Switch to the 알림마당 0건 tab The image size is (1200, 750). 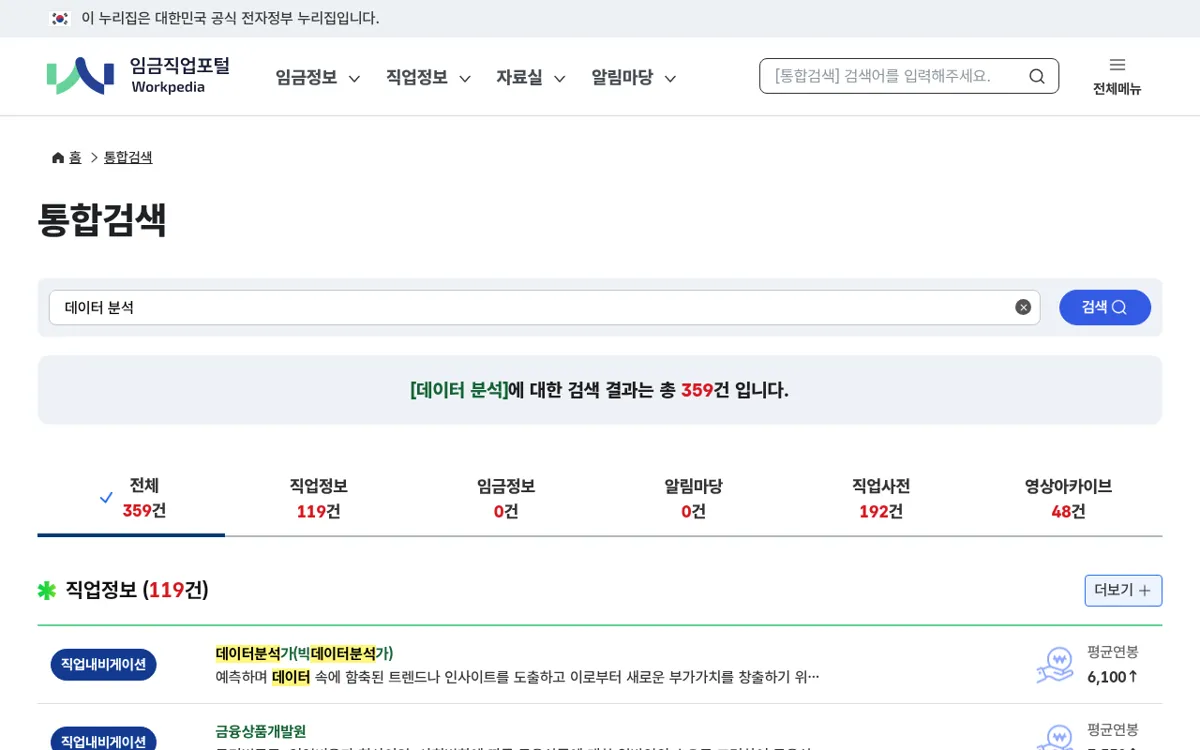[x=693, y=498]
